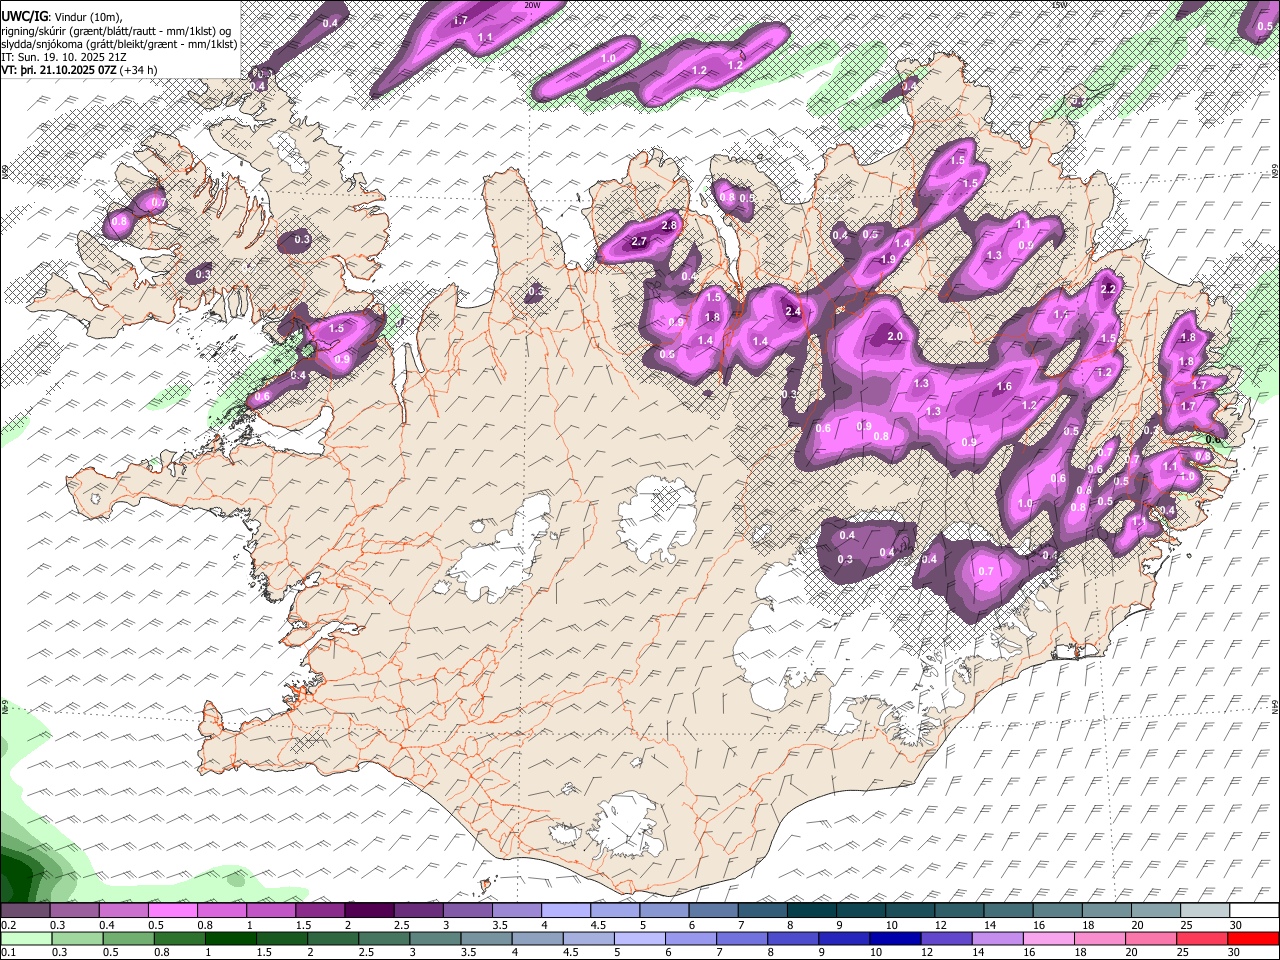Click the '0.1' label in the lower legend row

9,952
